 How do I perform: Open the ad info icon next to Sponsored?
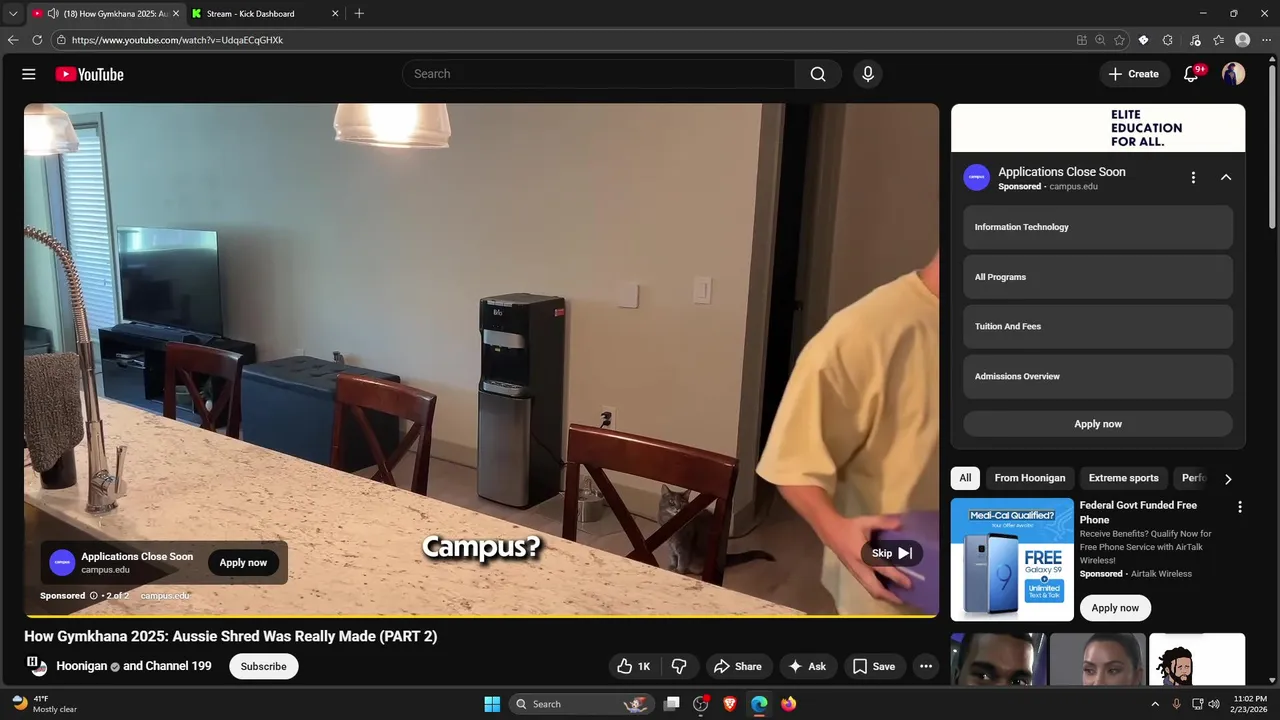click(94, 596)
